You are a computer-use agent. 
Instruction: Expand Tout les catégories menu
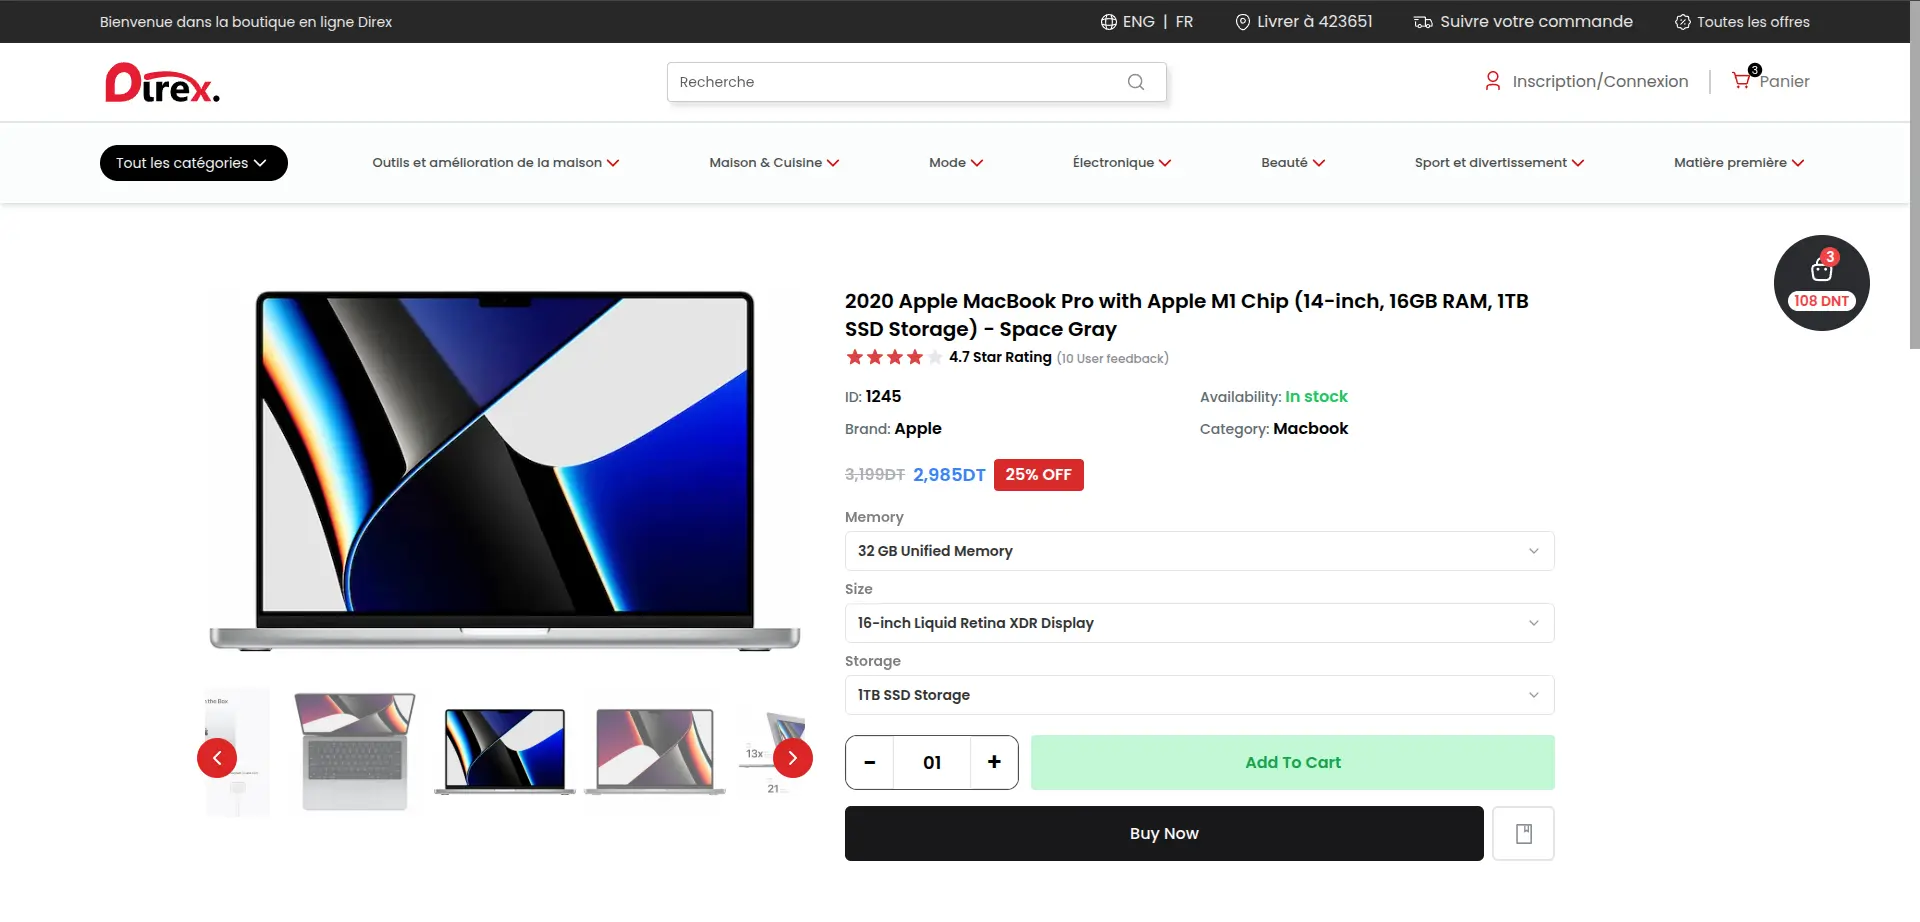193,163
